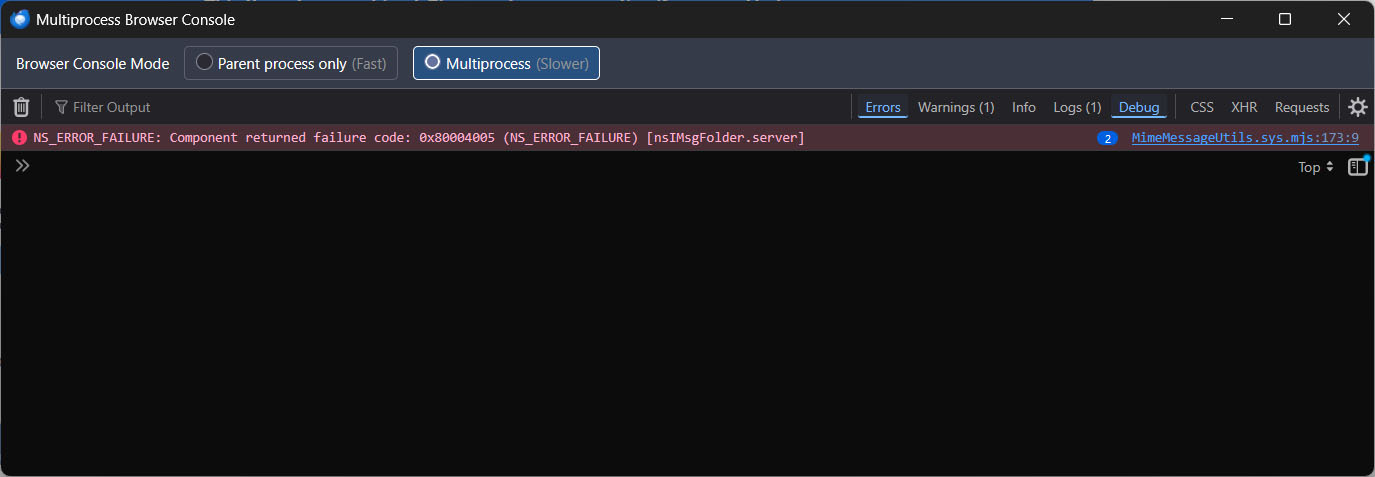The image size is (1375, 477).
Task: Toggle the Info filter
Action: coord(1024,107)
